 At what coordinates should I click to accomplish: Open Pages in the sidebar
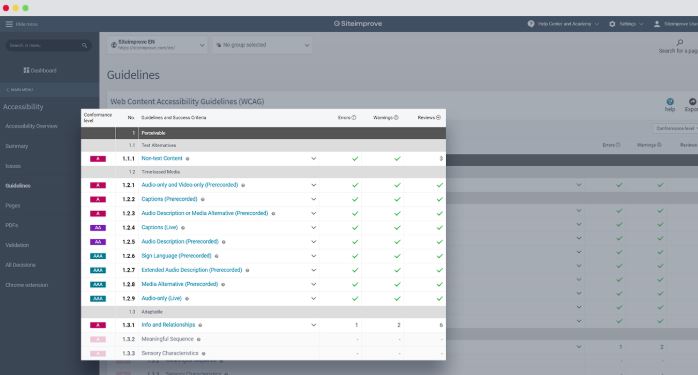point(12,206)
